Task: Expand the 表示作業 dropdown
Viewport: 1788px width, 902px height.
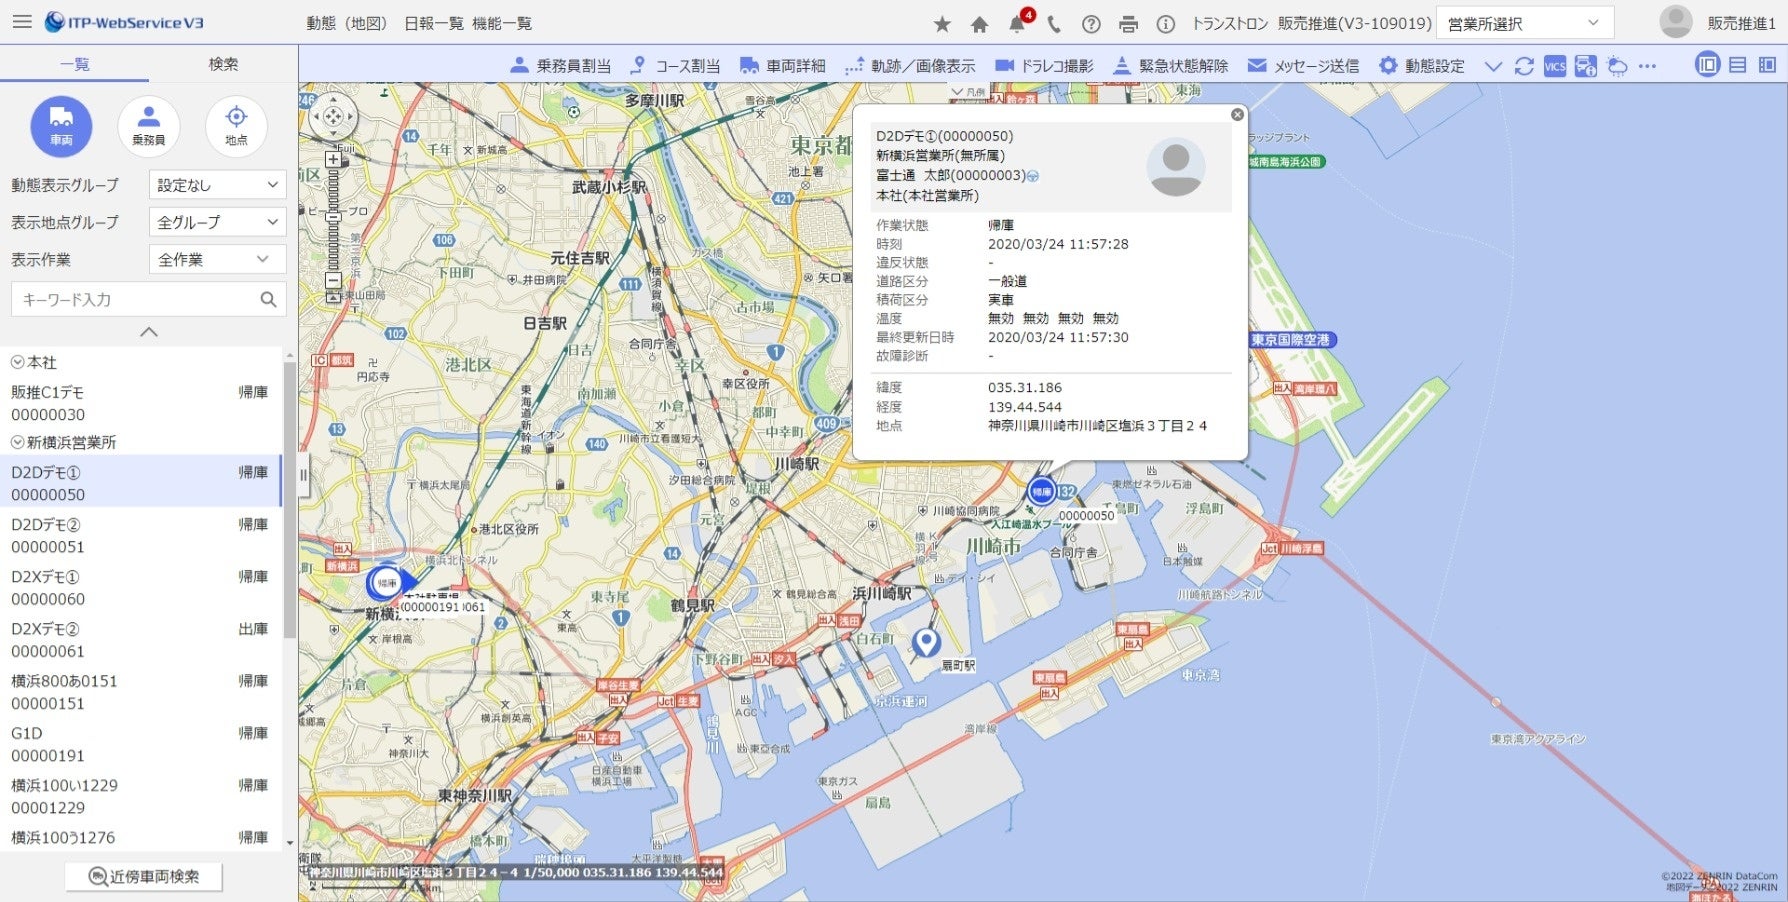Action: (x=216, y=259)
